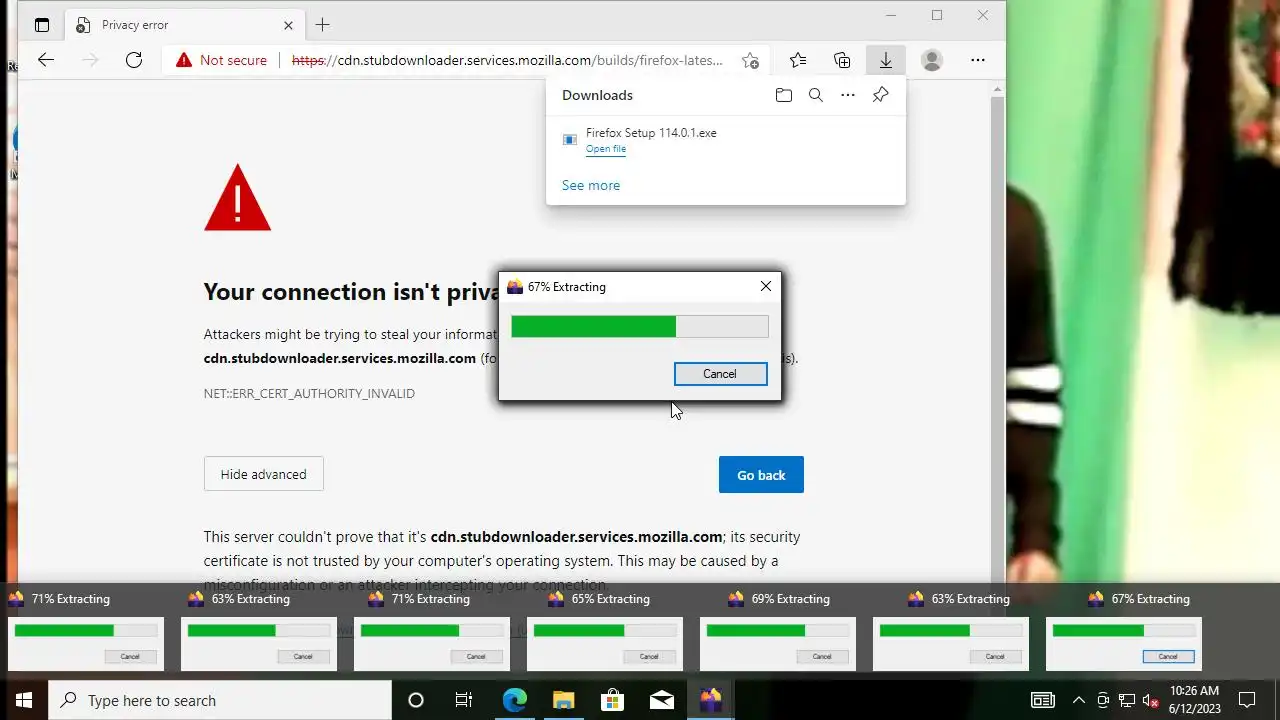Pin the Downloads panel
The image size is (1280, 720).
tap(880, 95)
